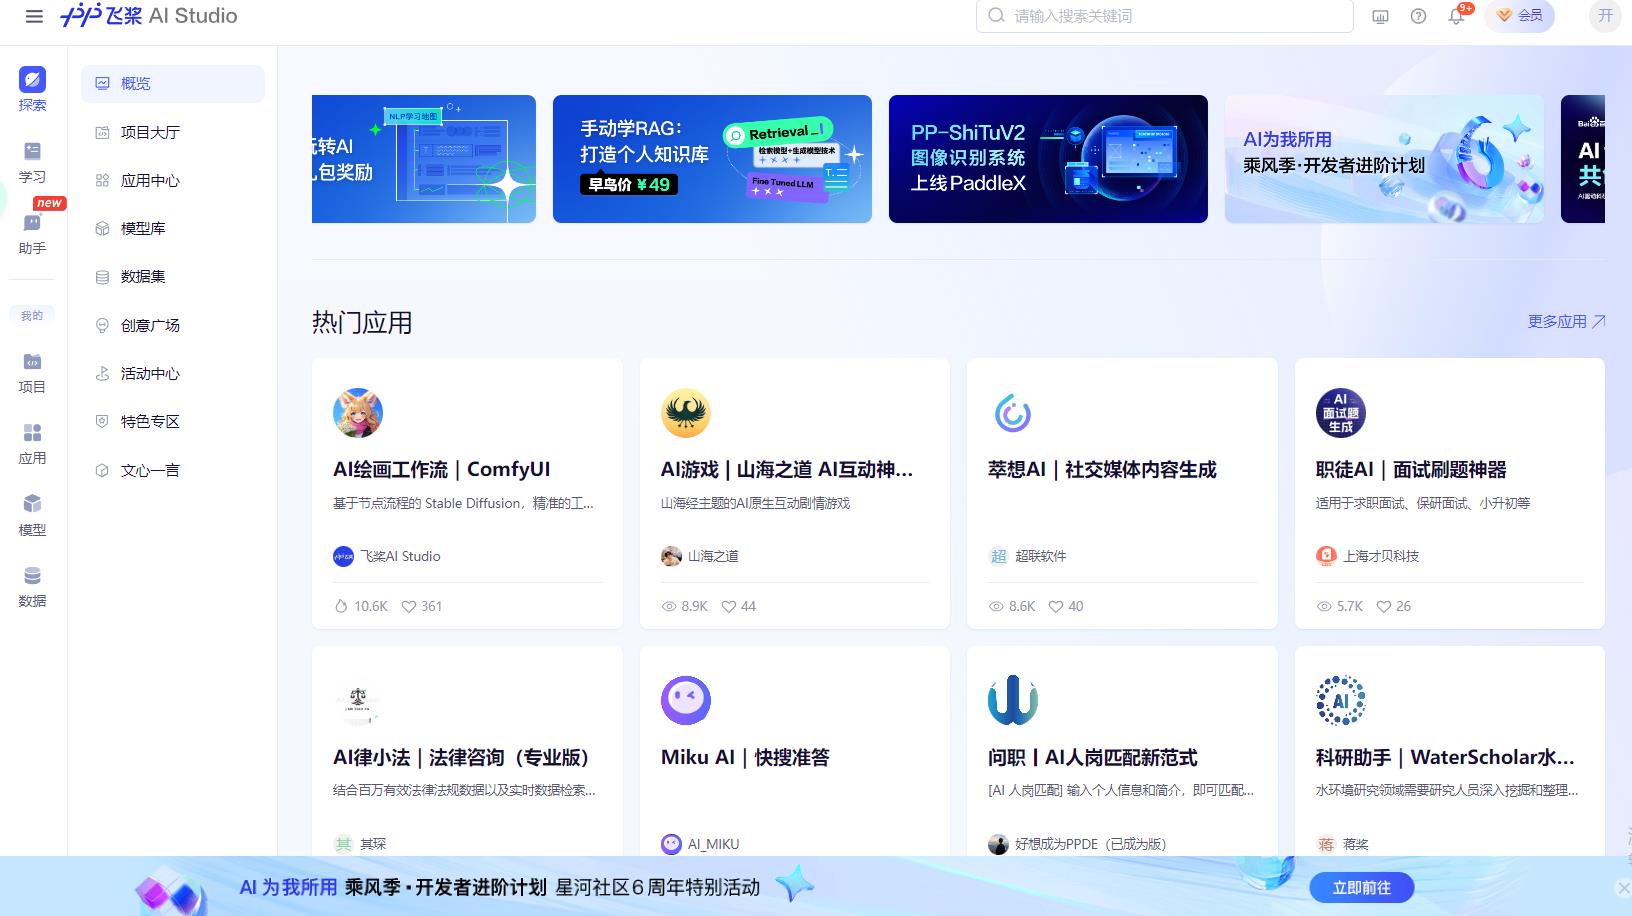Click the screen display icon beside the search bar
This screenshot has width=1632, height=916.
click(1381, 16)
